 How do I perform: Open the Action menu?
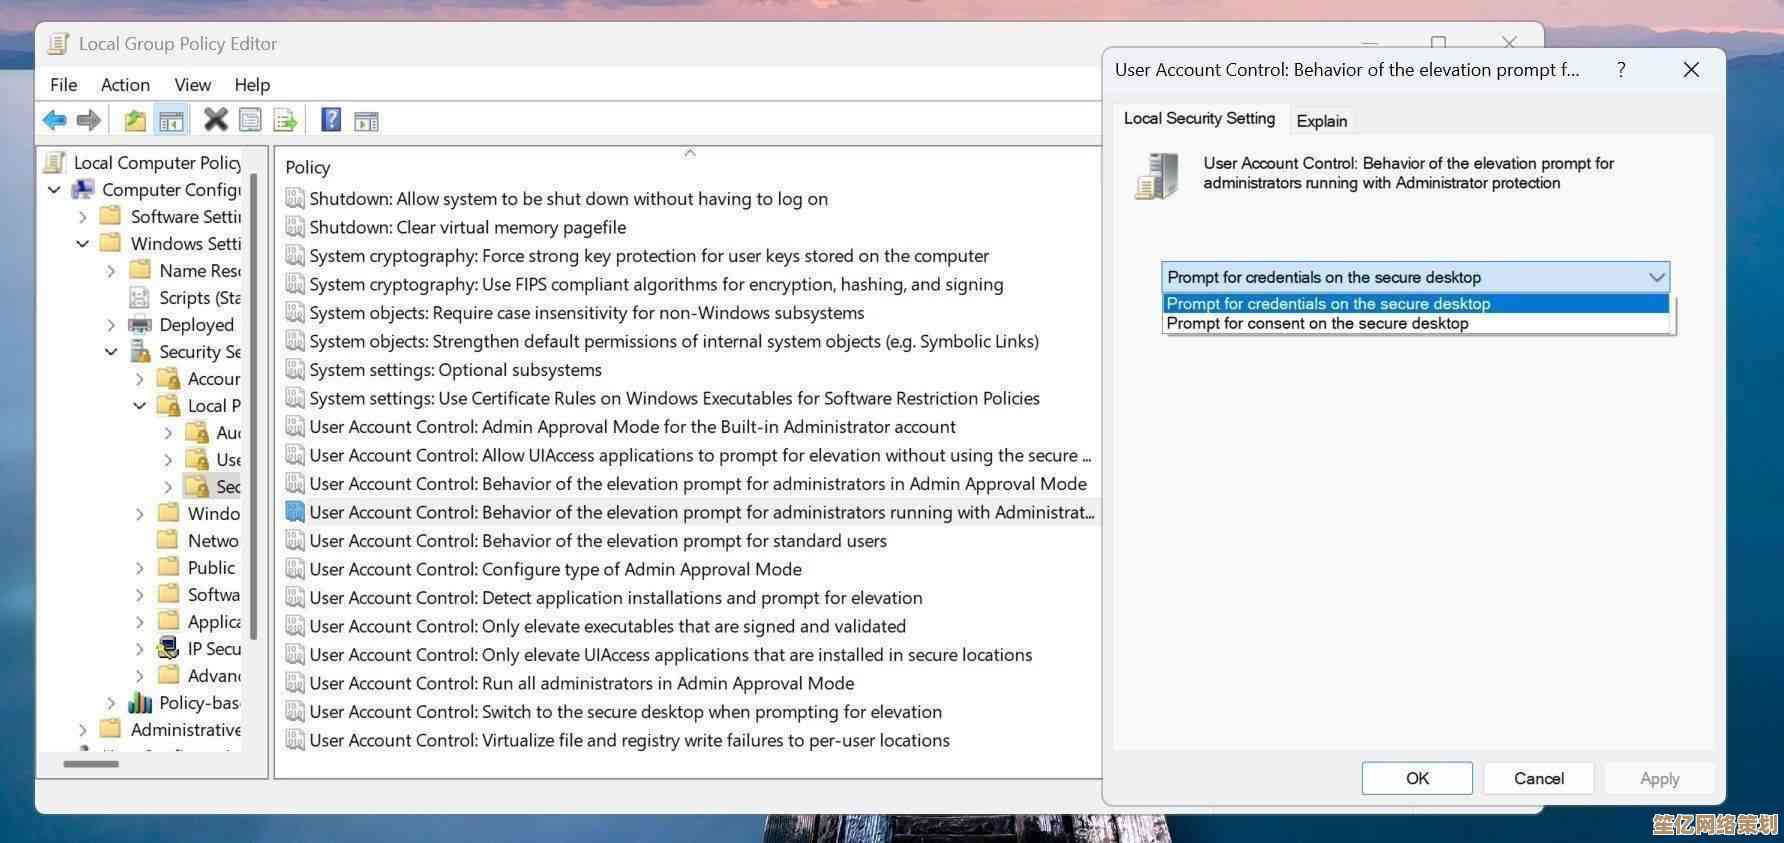(x=125, y=85)
